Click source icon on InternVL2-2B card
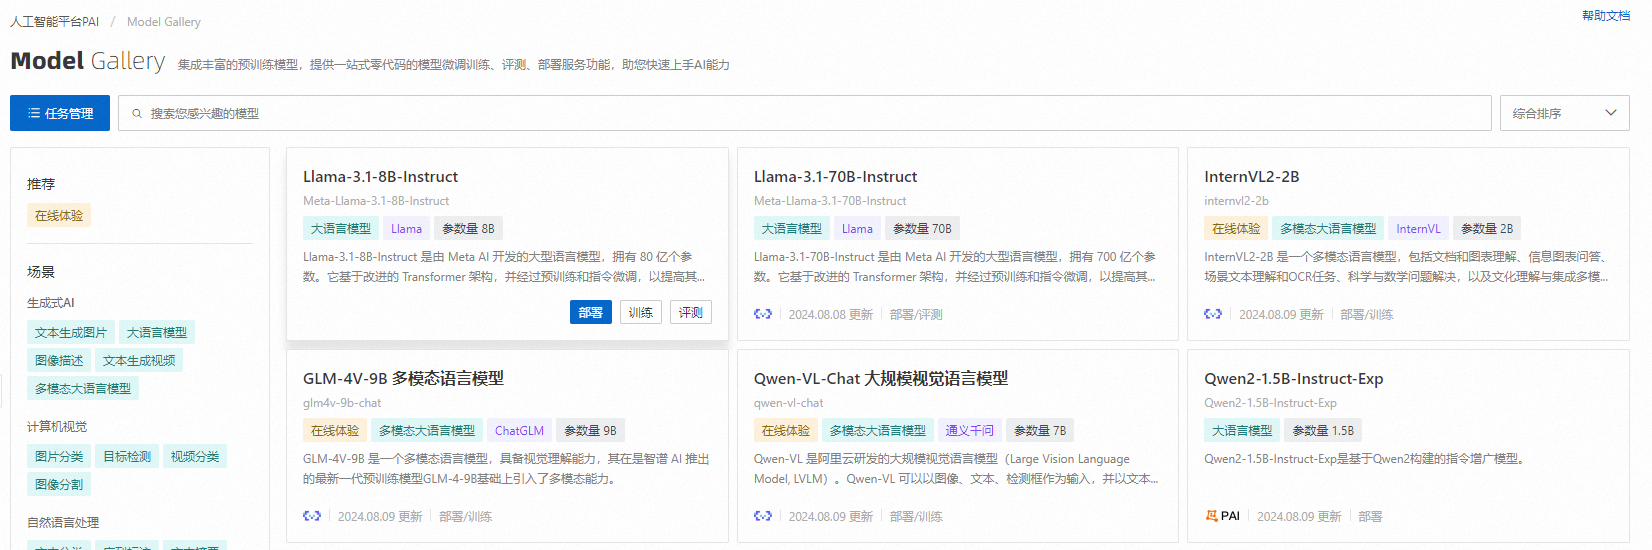The width and height of the screenshot is (1652, 550). click(x=1213, y=314)
